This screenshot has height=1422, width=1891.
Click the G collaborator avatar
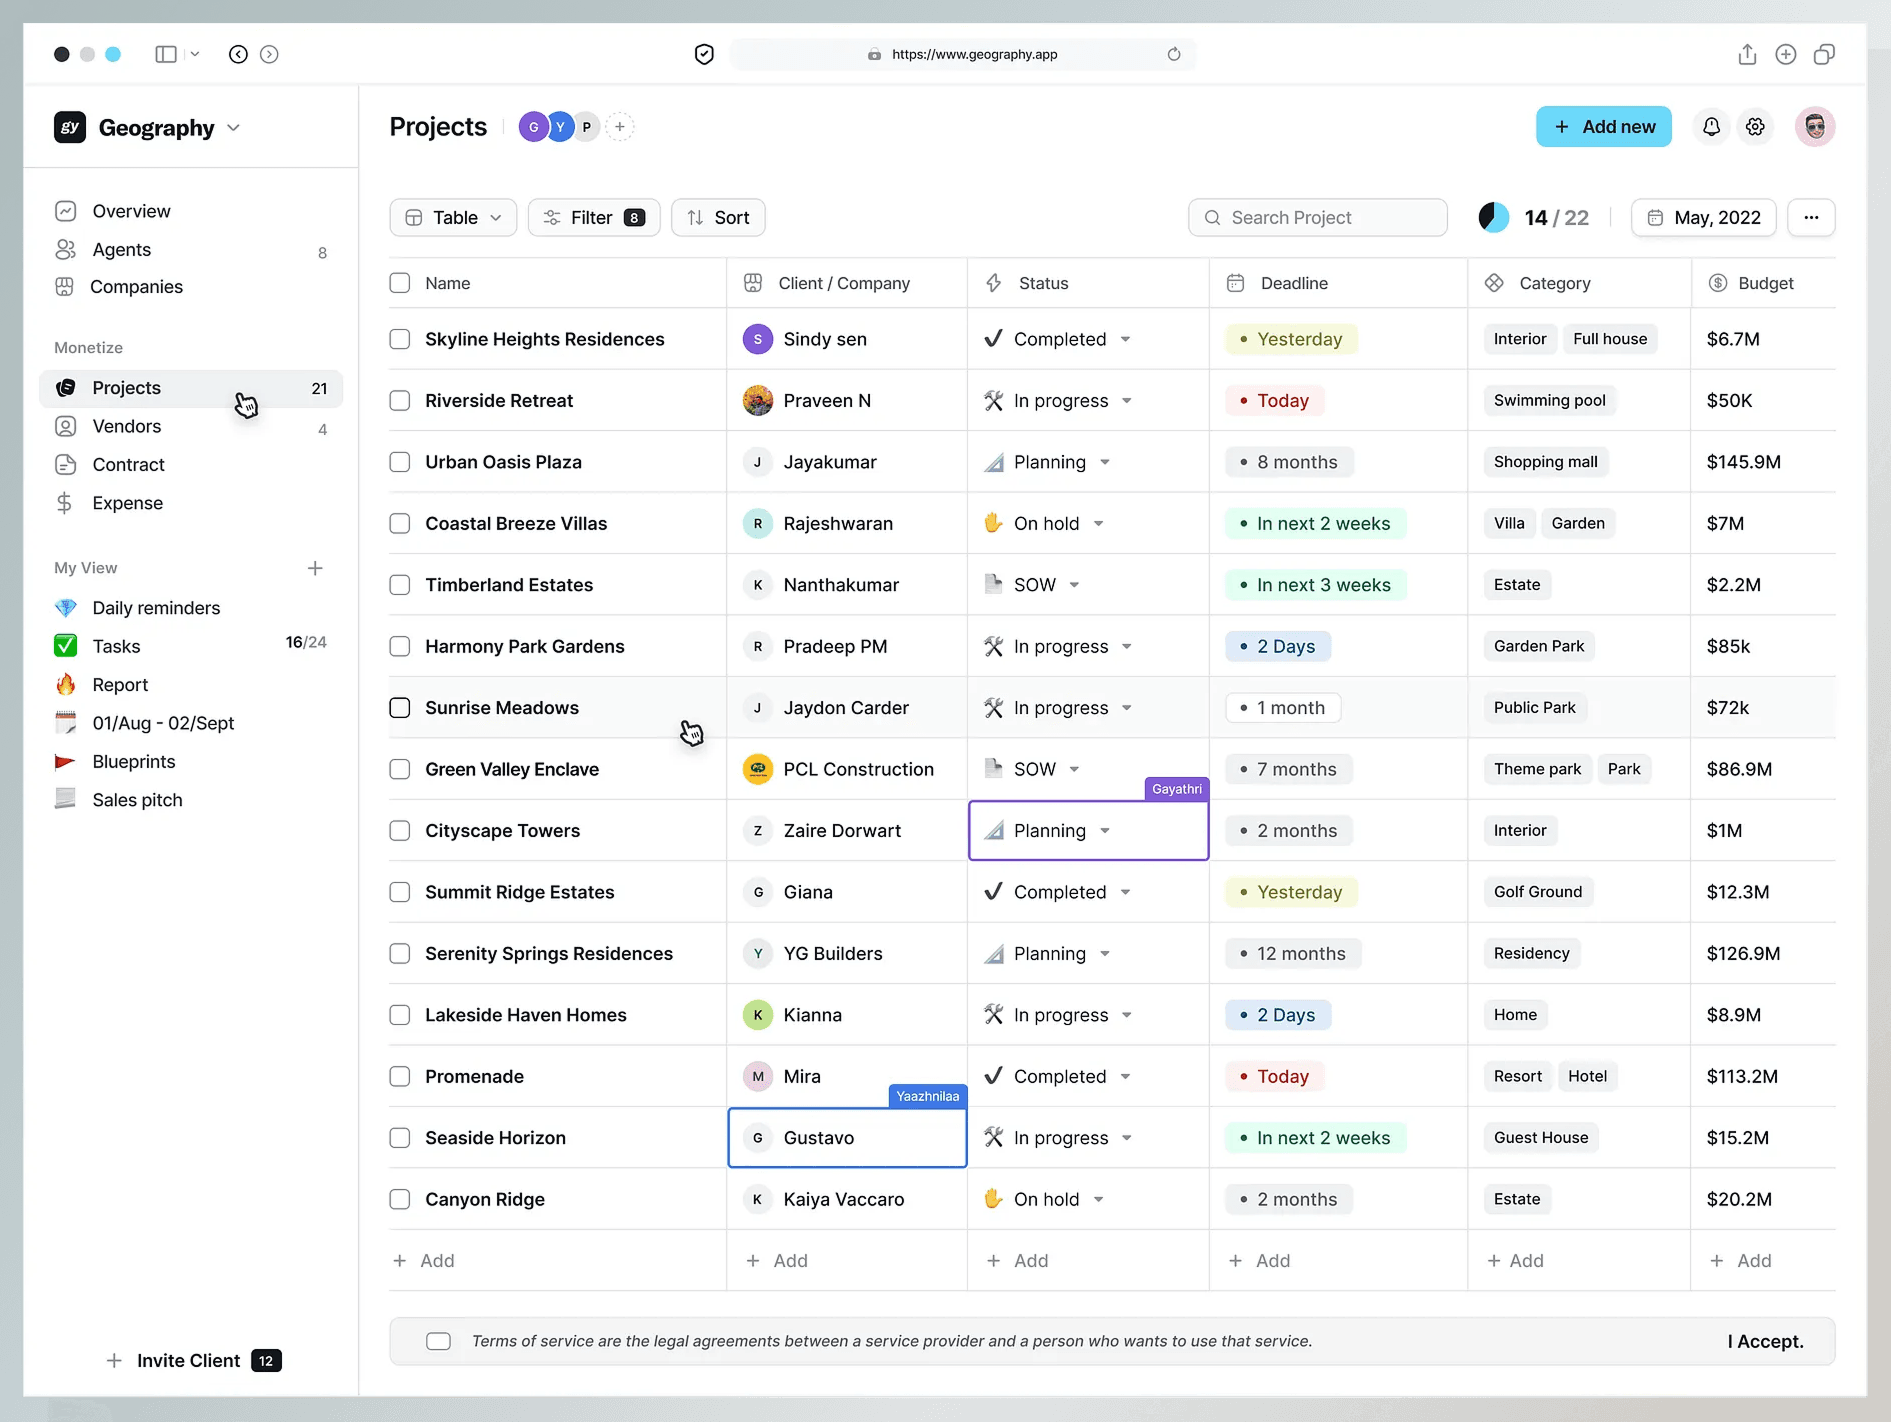click(x=533, y=127)
